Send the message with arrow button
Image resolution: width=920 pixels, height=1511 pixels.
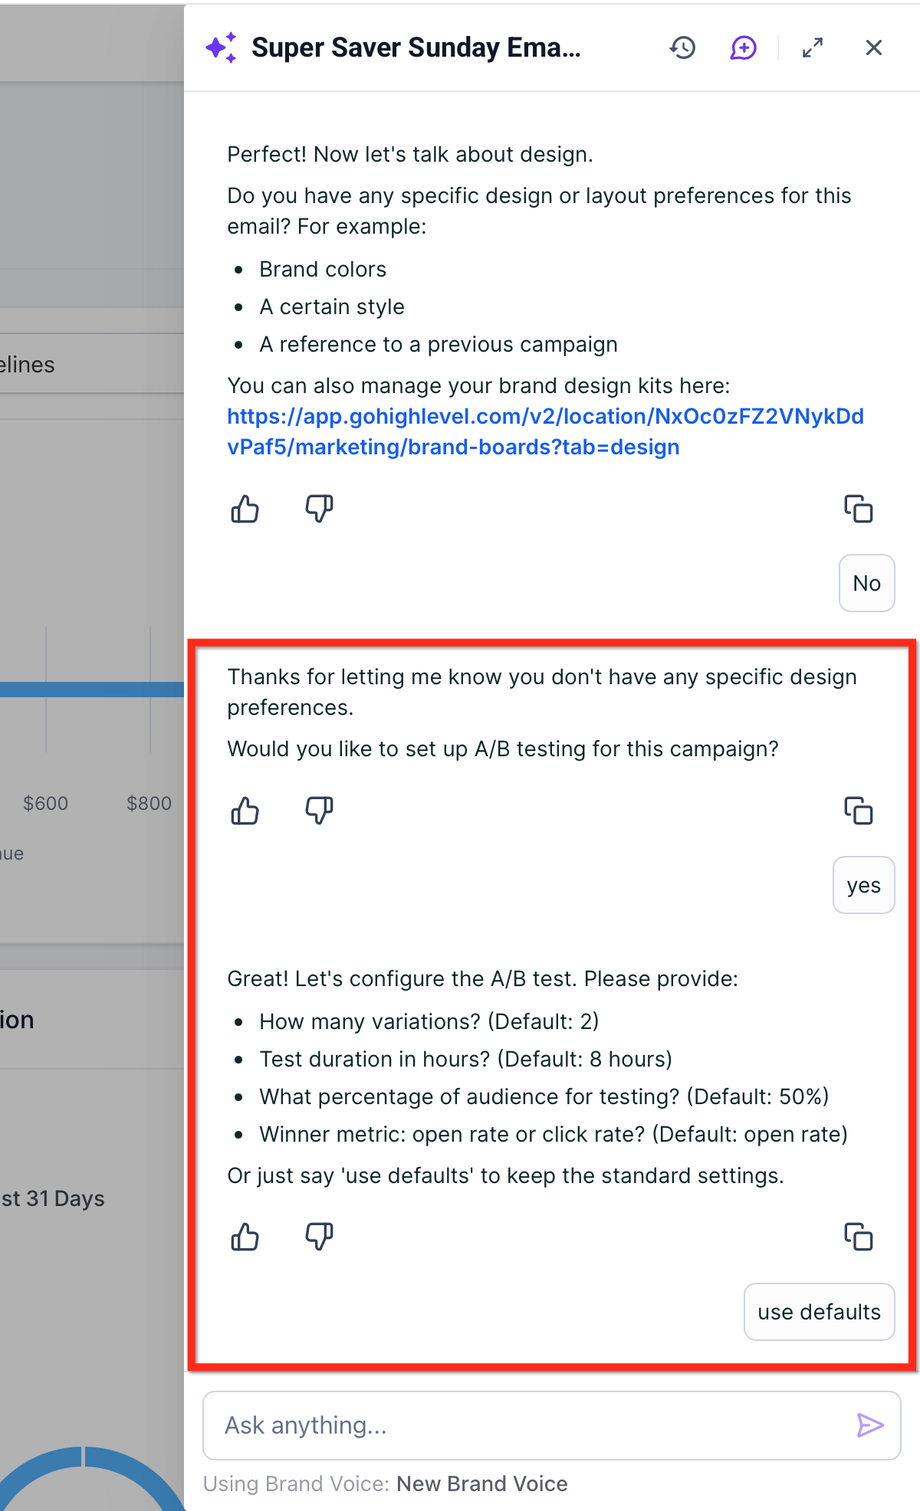pyautogui.click(x=870, y=1425)
